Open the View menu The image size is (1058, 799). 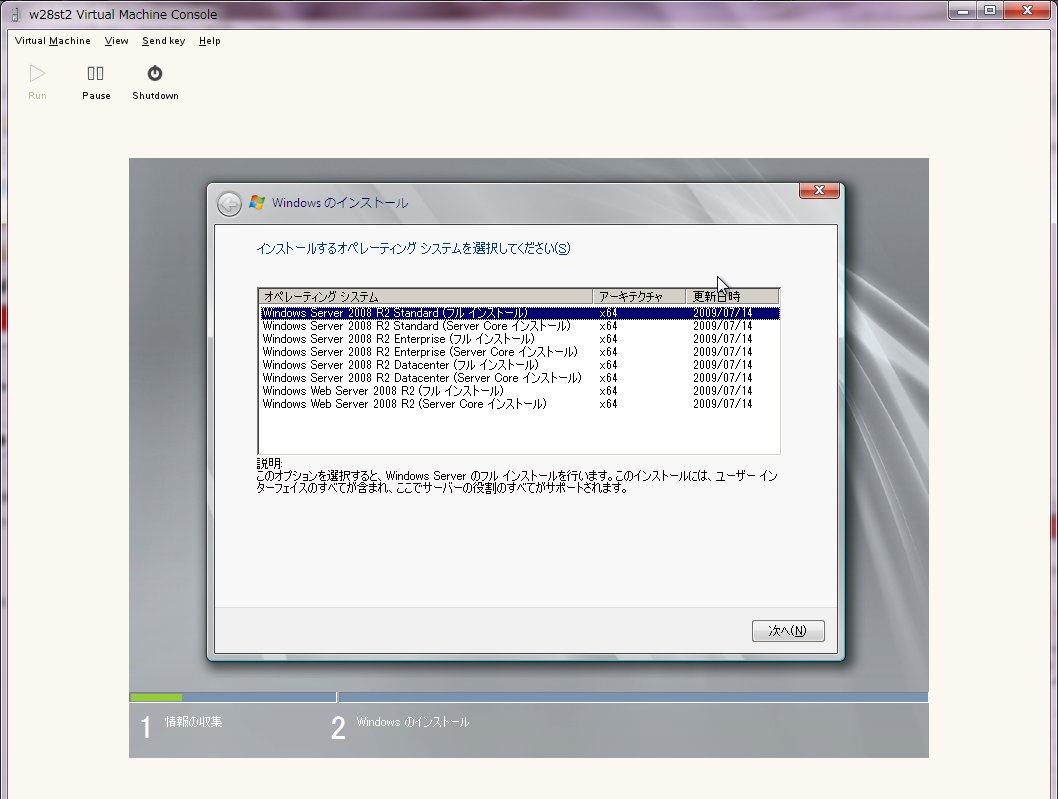coord(116,40)
